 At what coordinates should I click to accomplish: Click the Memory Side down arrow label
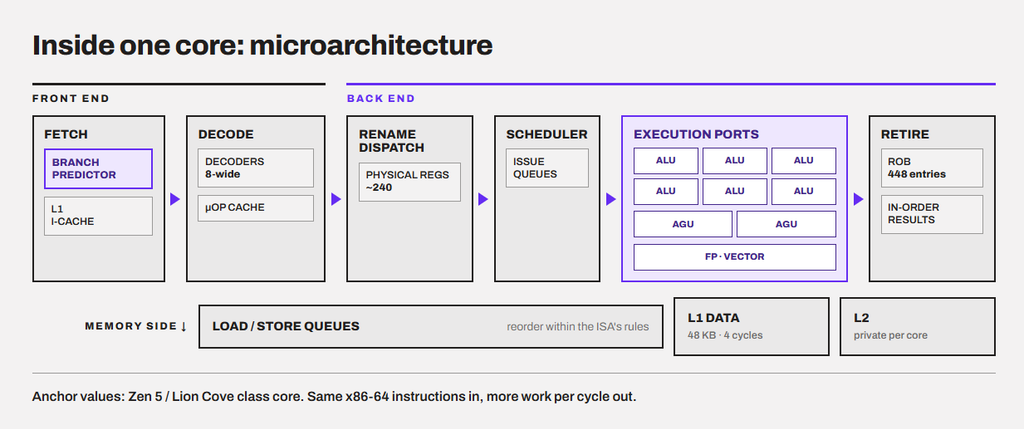(x=136, y=326)
